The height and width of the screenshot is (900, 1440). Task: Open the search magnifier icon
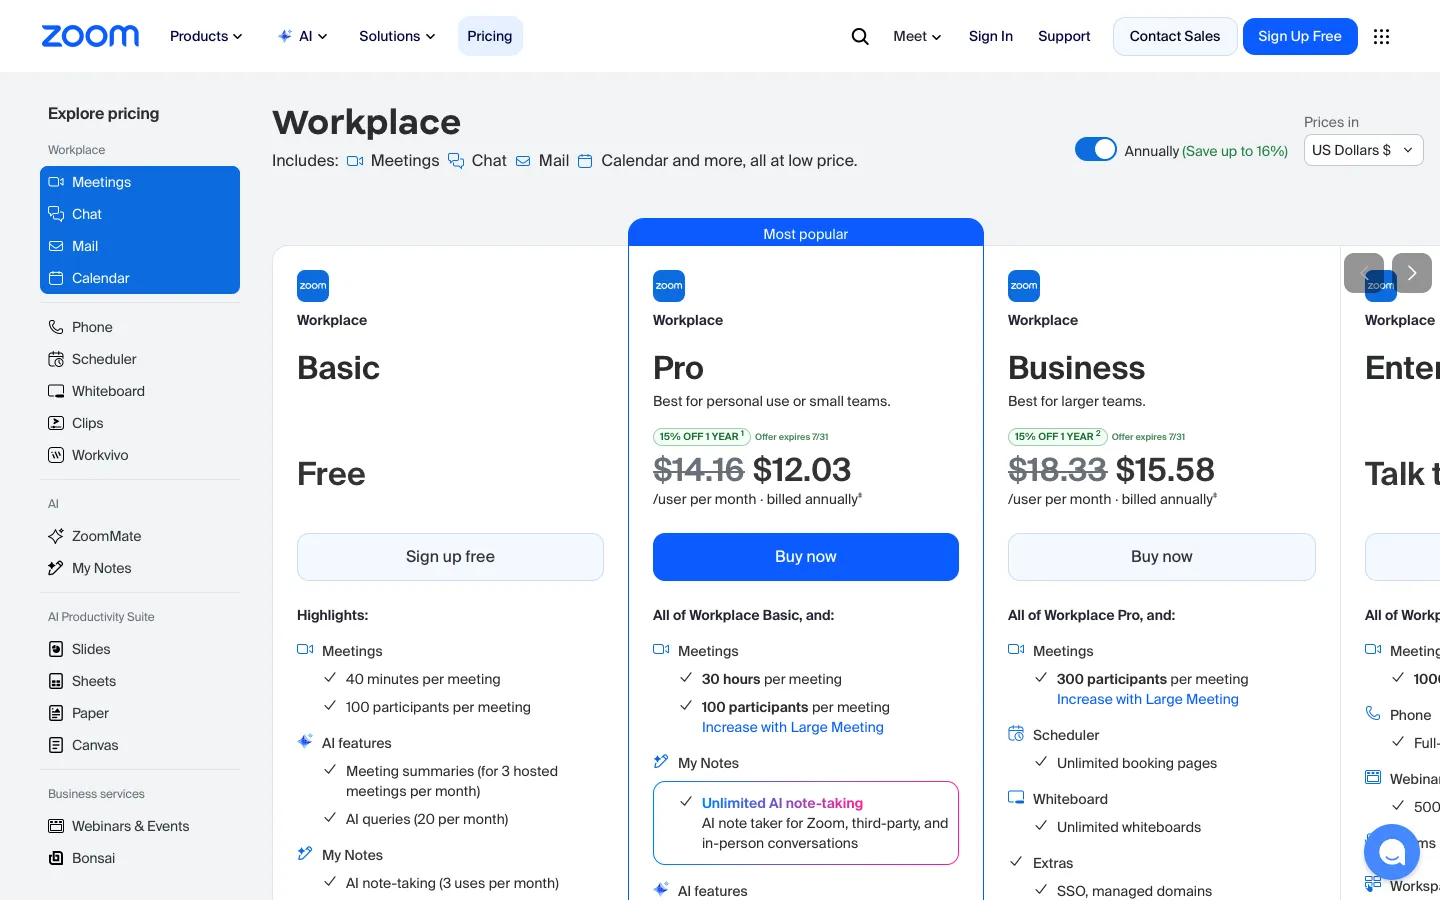point(860,36)
